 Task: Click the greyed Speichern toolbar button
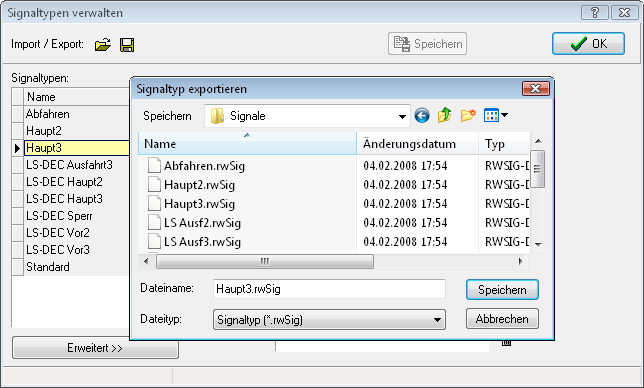click(x=428, y=44)
